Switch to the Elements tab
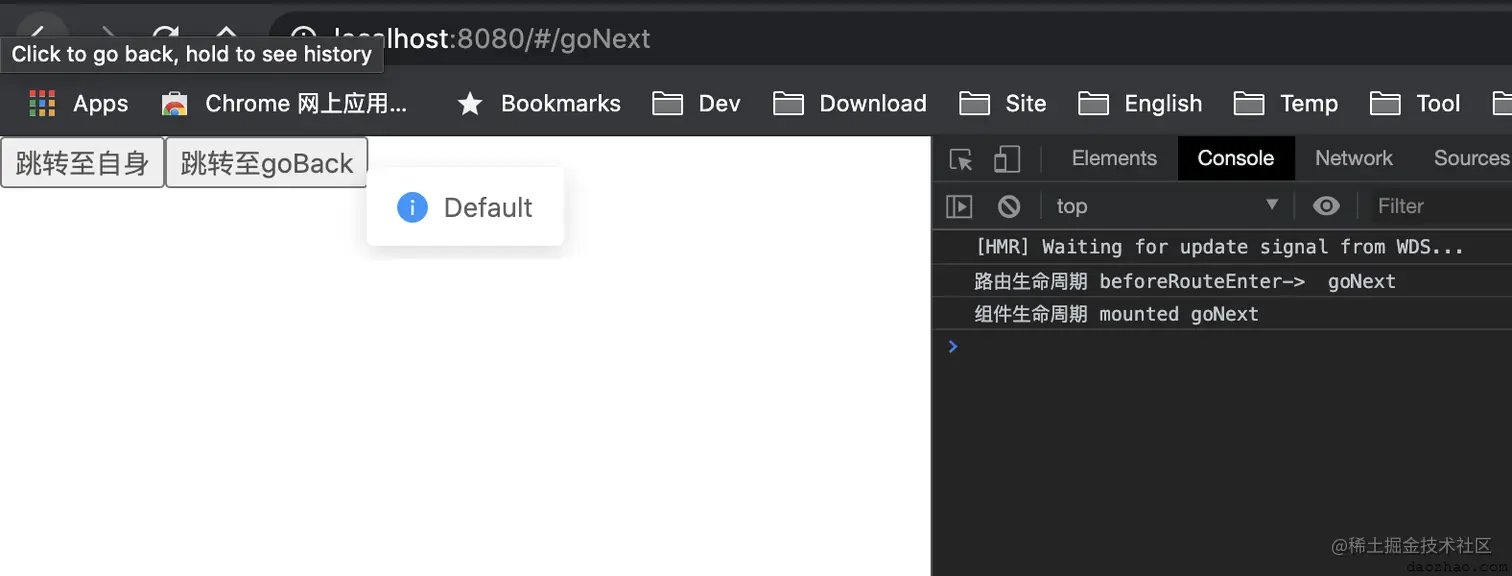The height and width of the screenshot is (576, 1512). pyautogui.click(x=1114, y=158)
